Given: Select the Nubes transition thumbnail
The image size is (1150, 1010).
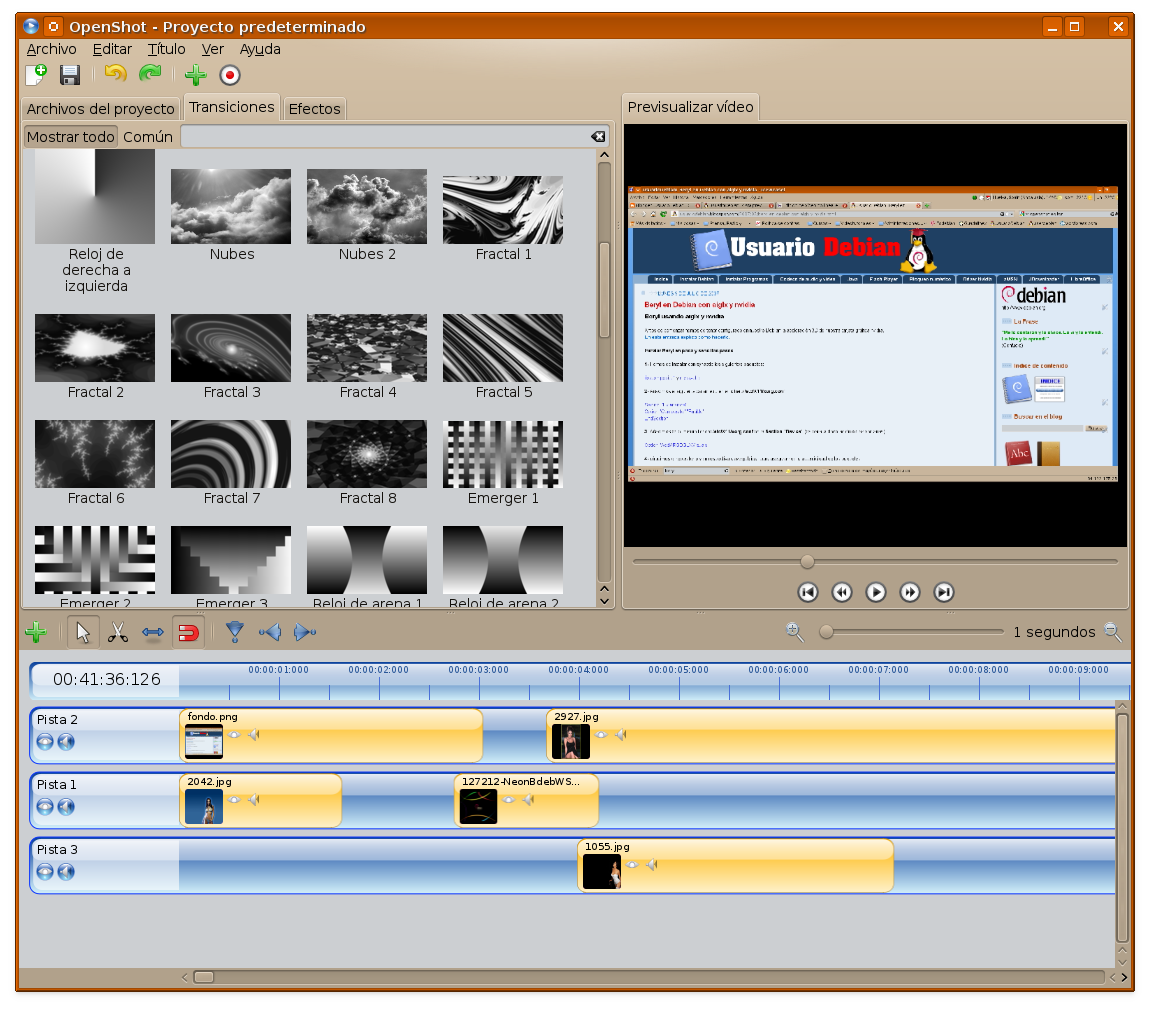Looking at the screenshot, I should click(x=231, y=207).
